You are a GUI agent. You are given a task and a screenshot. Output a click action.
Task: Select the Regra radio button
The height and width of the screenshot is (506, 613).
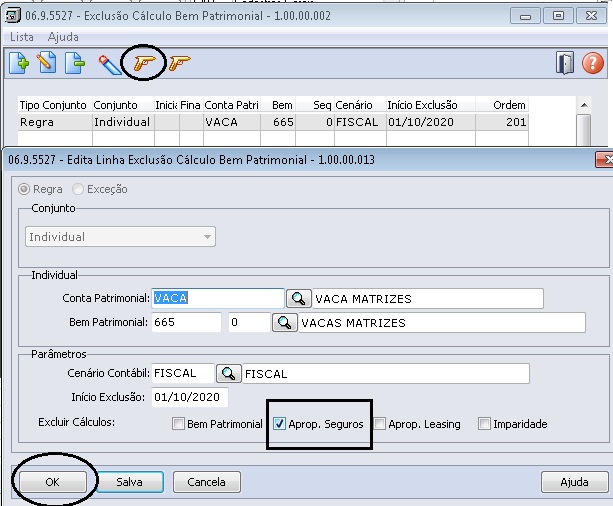(24, 189)
